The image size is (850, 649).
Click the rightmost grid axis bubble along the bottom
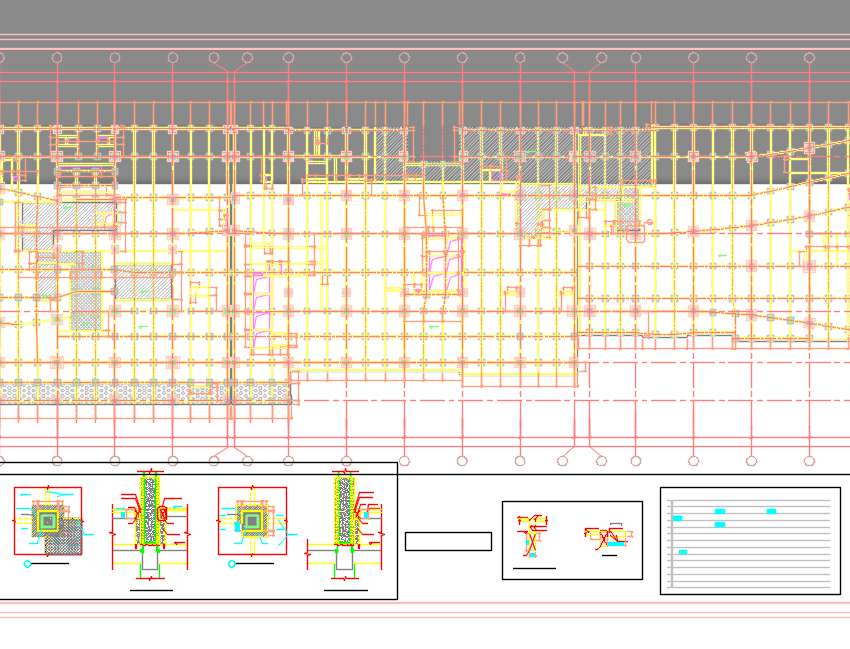point(809,461)
